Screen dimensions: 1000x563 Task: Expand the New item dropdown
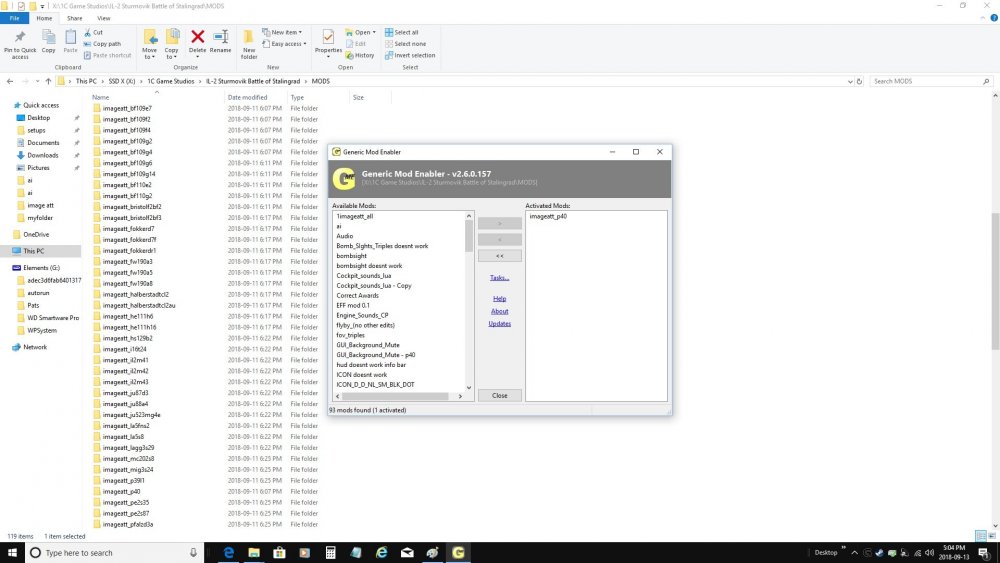coord(285,32)
